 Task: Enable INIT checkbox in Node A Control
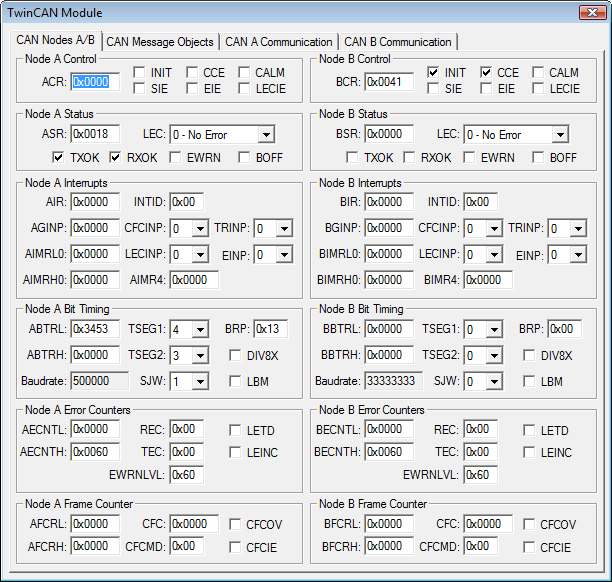click(x=139, y=73)
